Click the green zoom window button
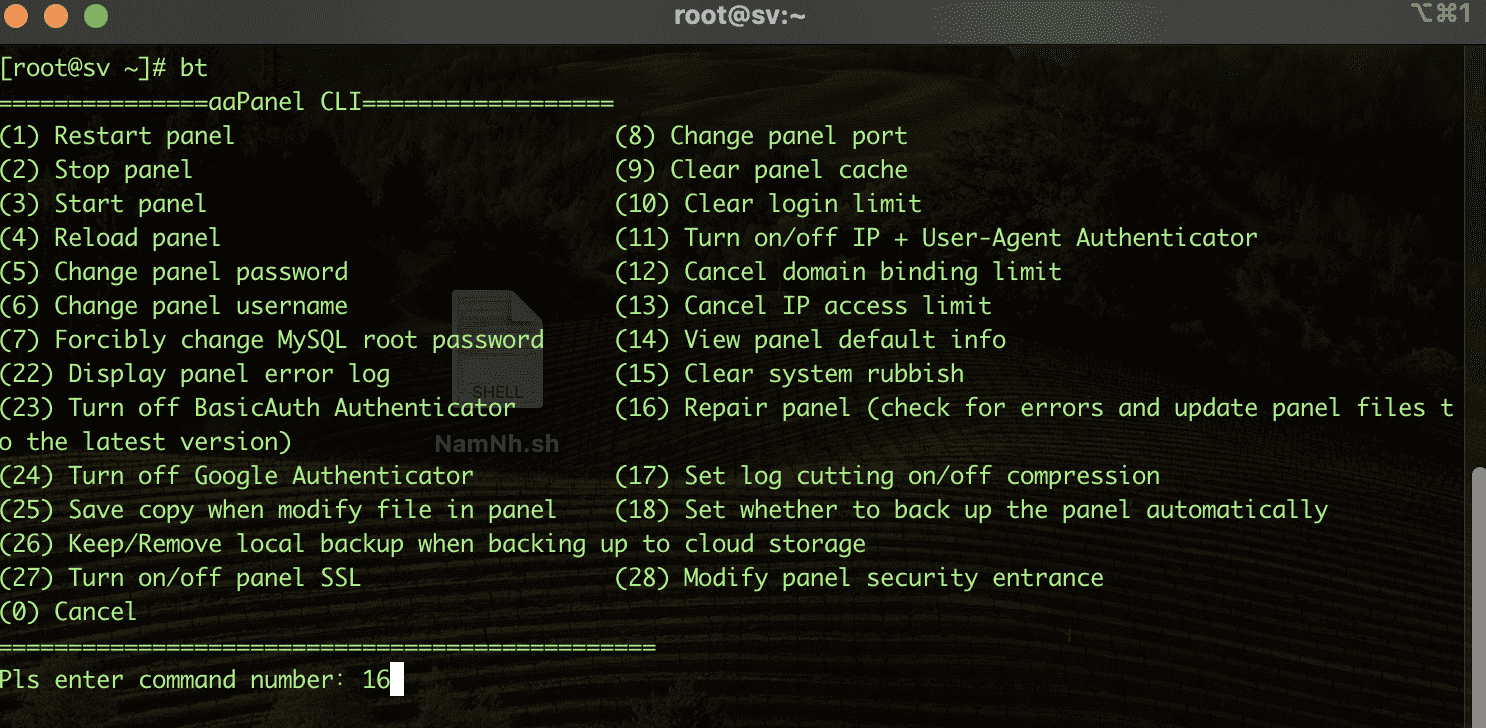 click(95, 16)
